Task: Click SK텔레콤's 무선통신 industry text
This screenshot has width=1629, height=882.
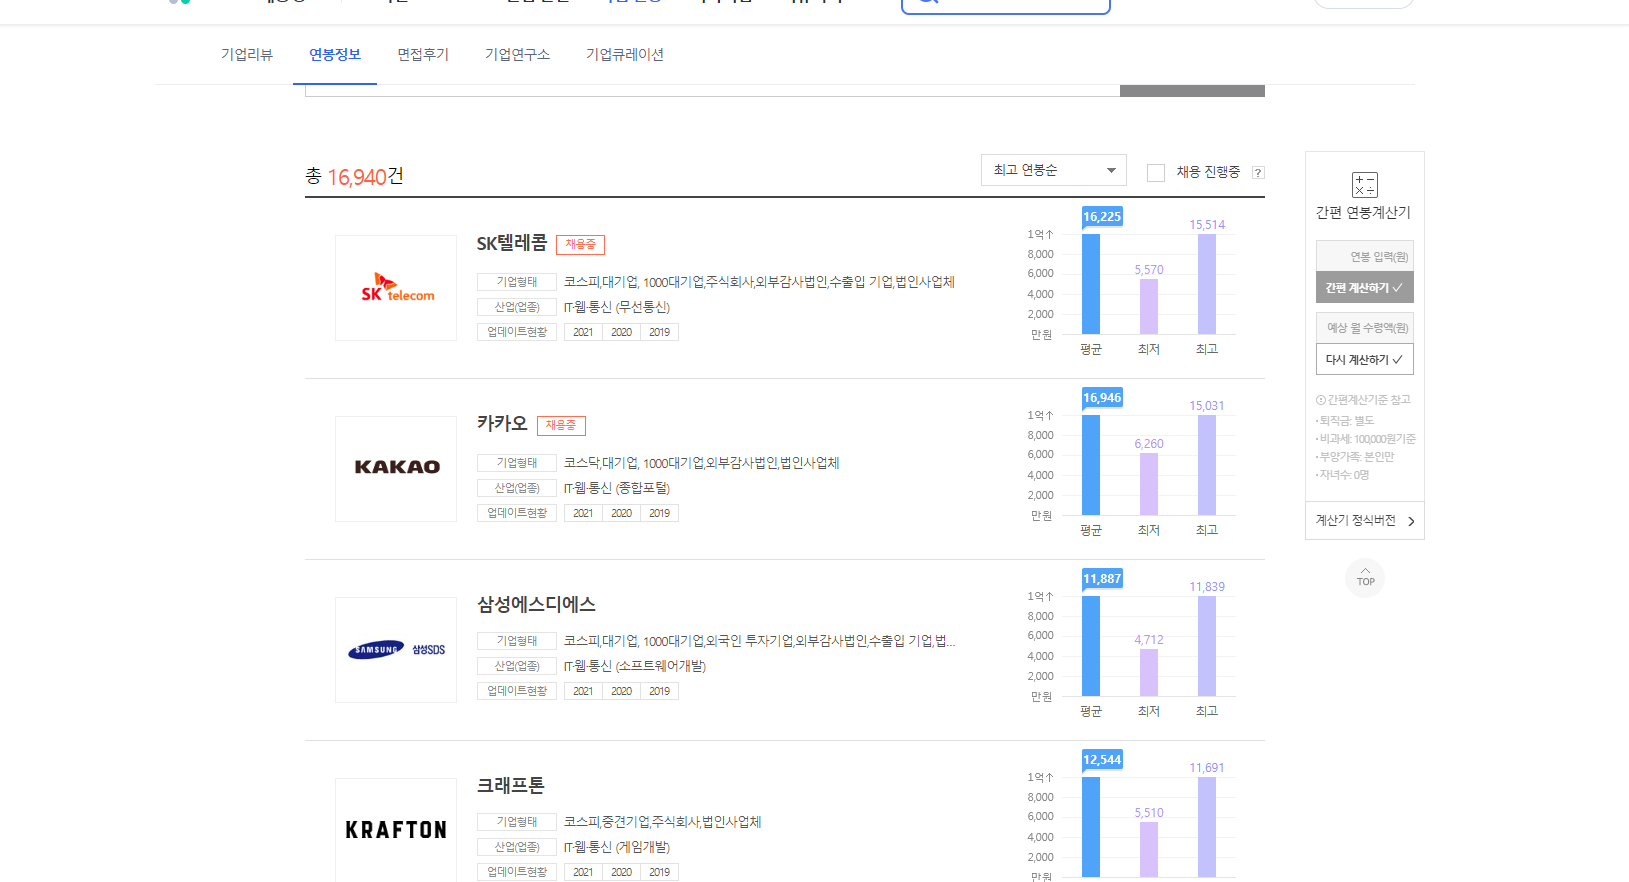Action: pos(617,307)
